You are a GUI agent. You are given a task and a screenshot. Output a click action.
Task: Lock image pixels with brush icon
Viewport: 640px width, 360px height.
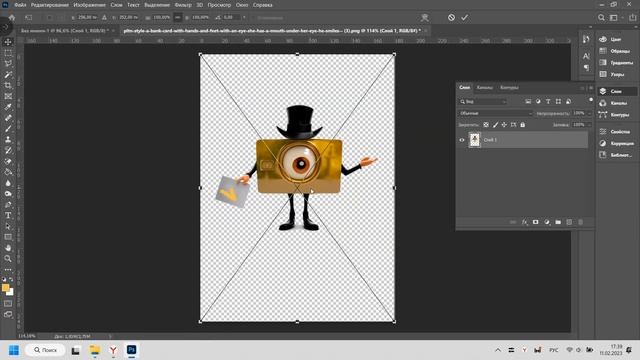[495, 125]
